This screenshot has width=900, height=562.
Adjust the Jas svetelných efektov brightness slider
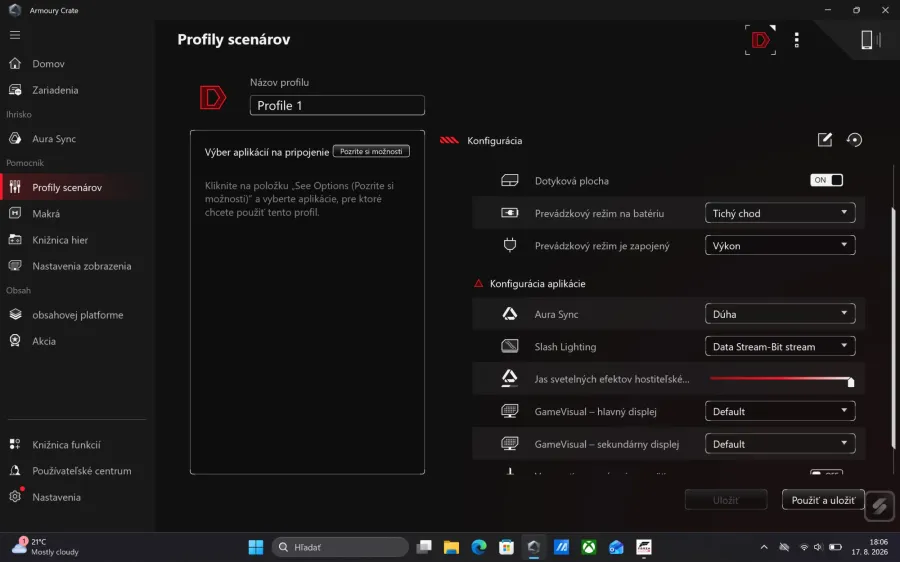coord(781,379)
